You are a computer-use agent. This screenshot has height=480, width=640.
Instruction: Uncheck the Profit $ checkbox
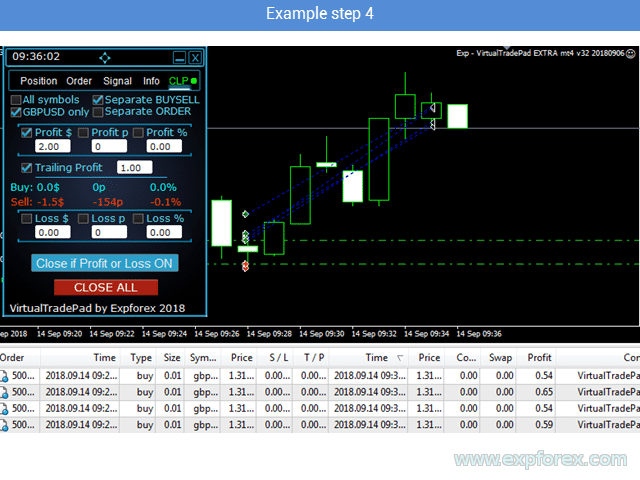click(x=27, y=133)
